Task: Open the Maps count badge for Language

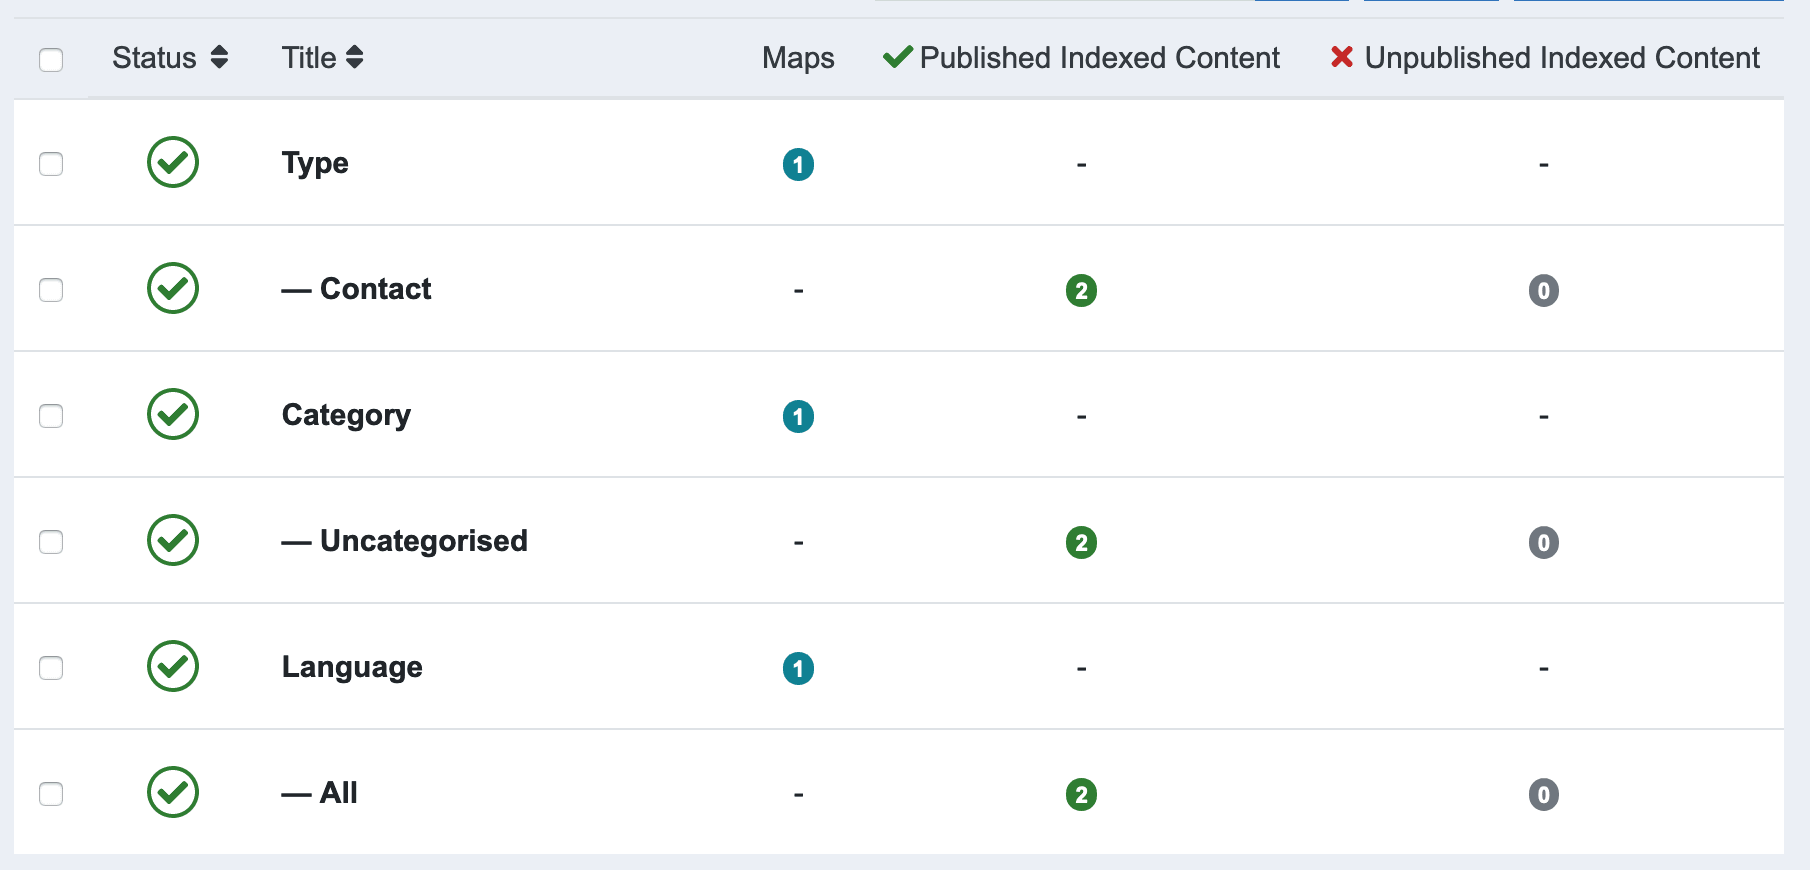Action: (x=798, y=668)
